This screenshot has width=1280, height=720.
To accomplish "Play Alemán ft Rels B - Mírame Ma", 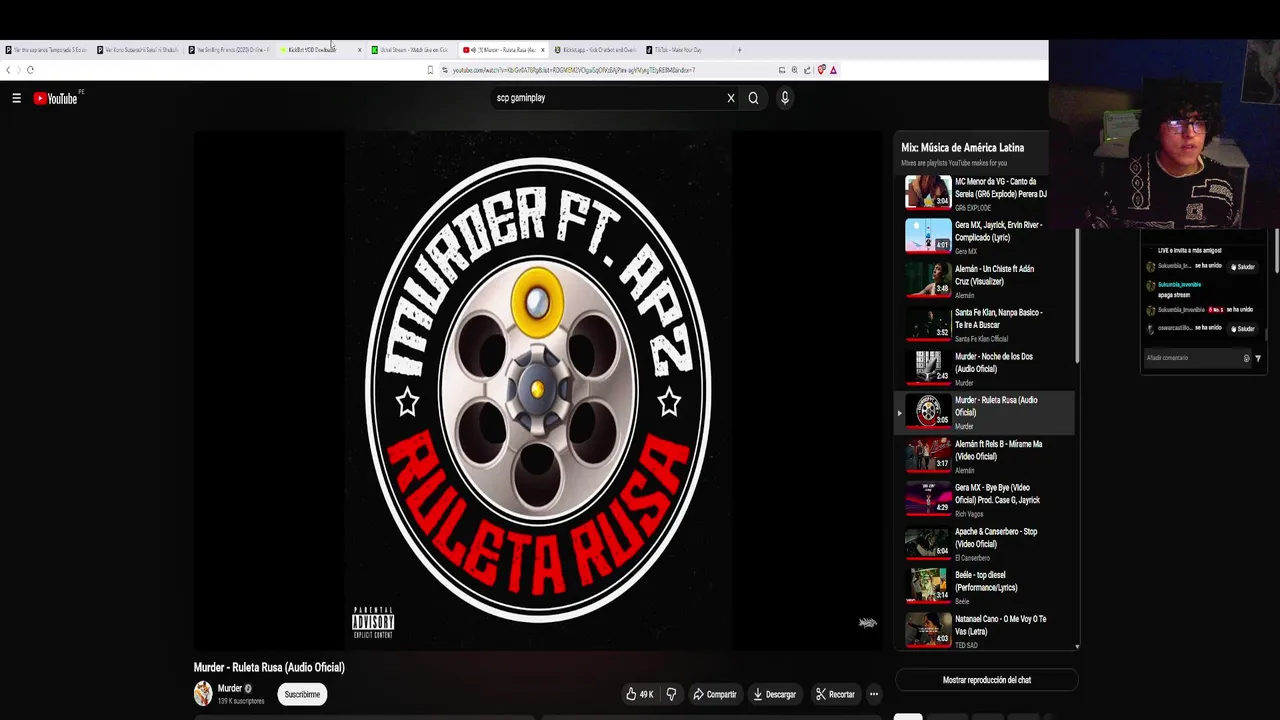I will point(984,455).
